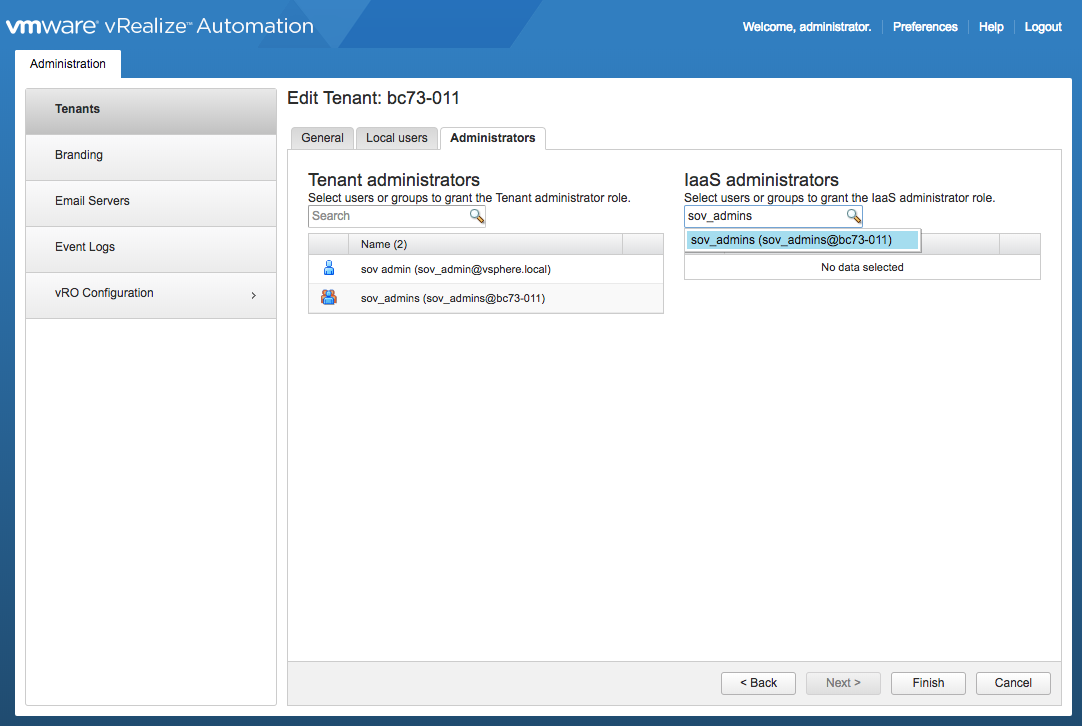
Task: Click the Logout link
Action: 1043,27
